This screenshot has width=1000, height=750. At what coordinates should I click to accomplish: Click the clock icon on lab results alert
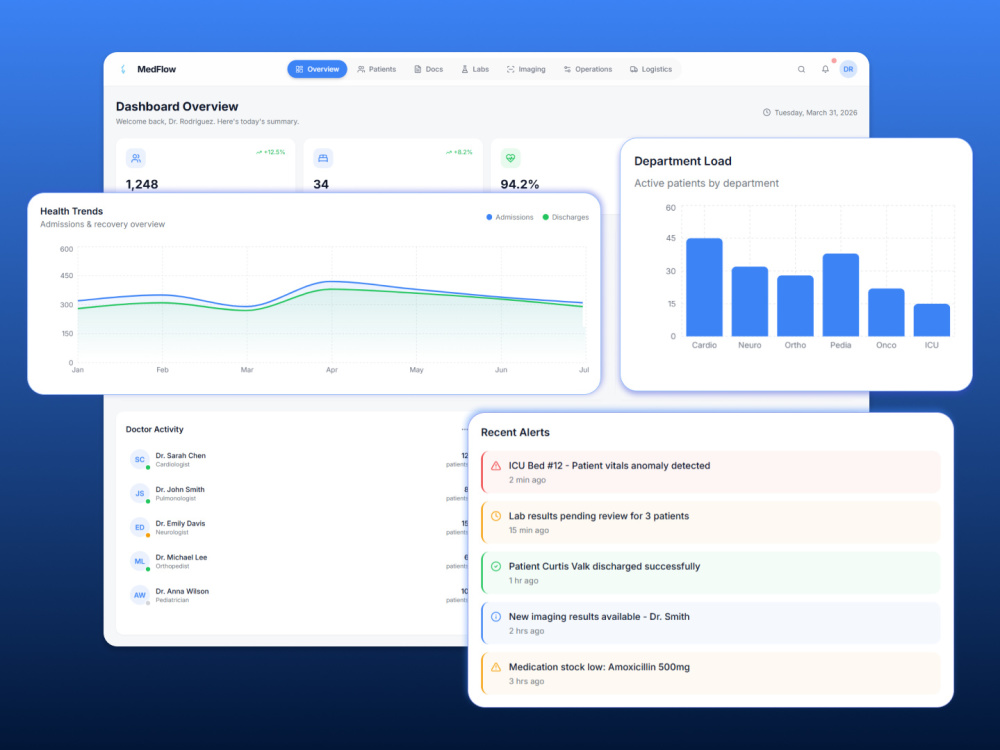pos(496,516)
